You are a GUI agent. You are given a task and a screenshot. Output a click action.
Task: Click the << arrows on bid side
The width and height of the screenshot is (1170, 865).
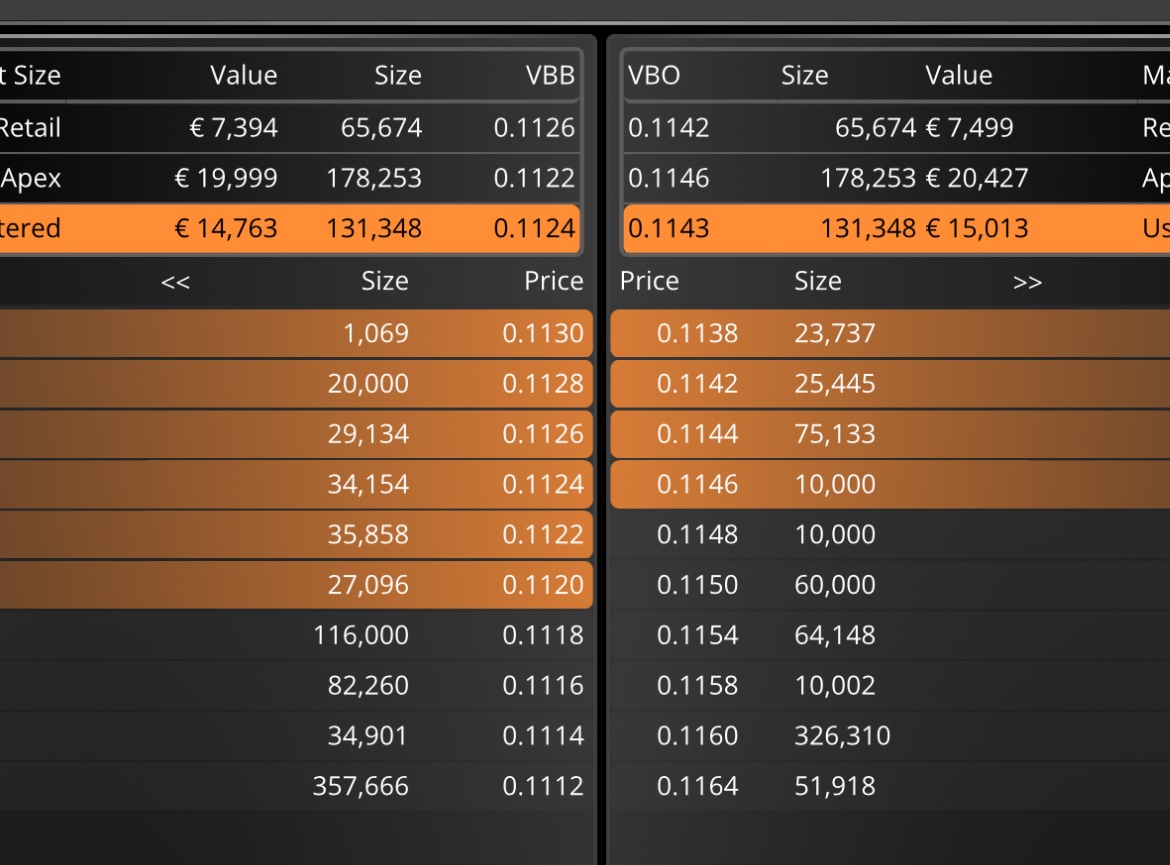175,282
